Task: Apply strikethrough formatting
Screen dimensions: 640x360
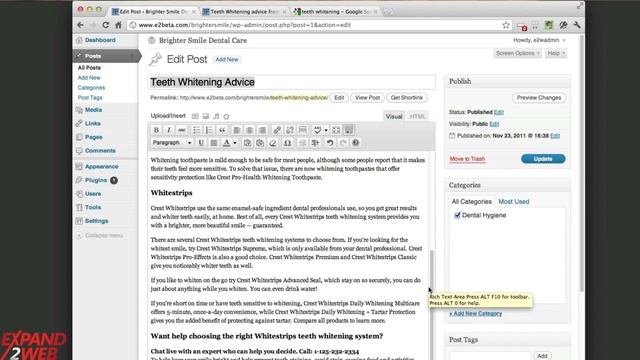Action: tap(182, 130)
